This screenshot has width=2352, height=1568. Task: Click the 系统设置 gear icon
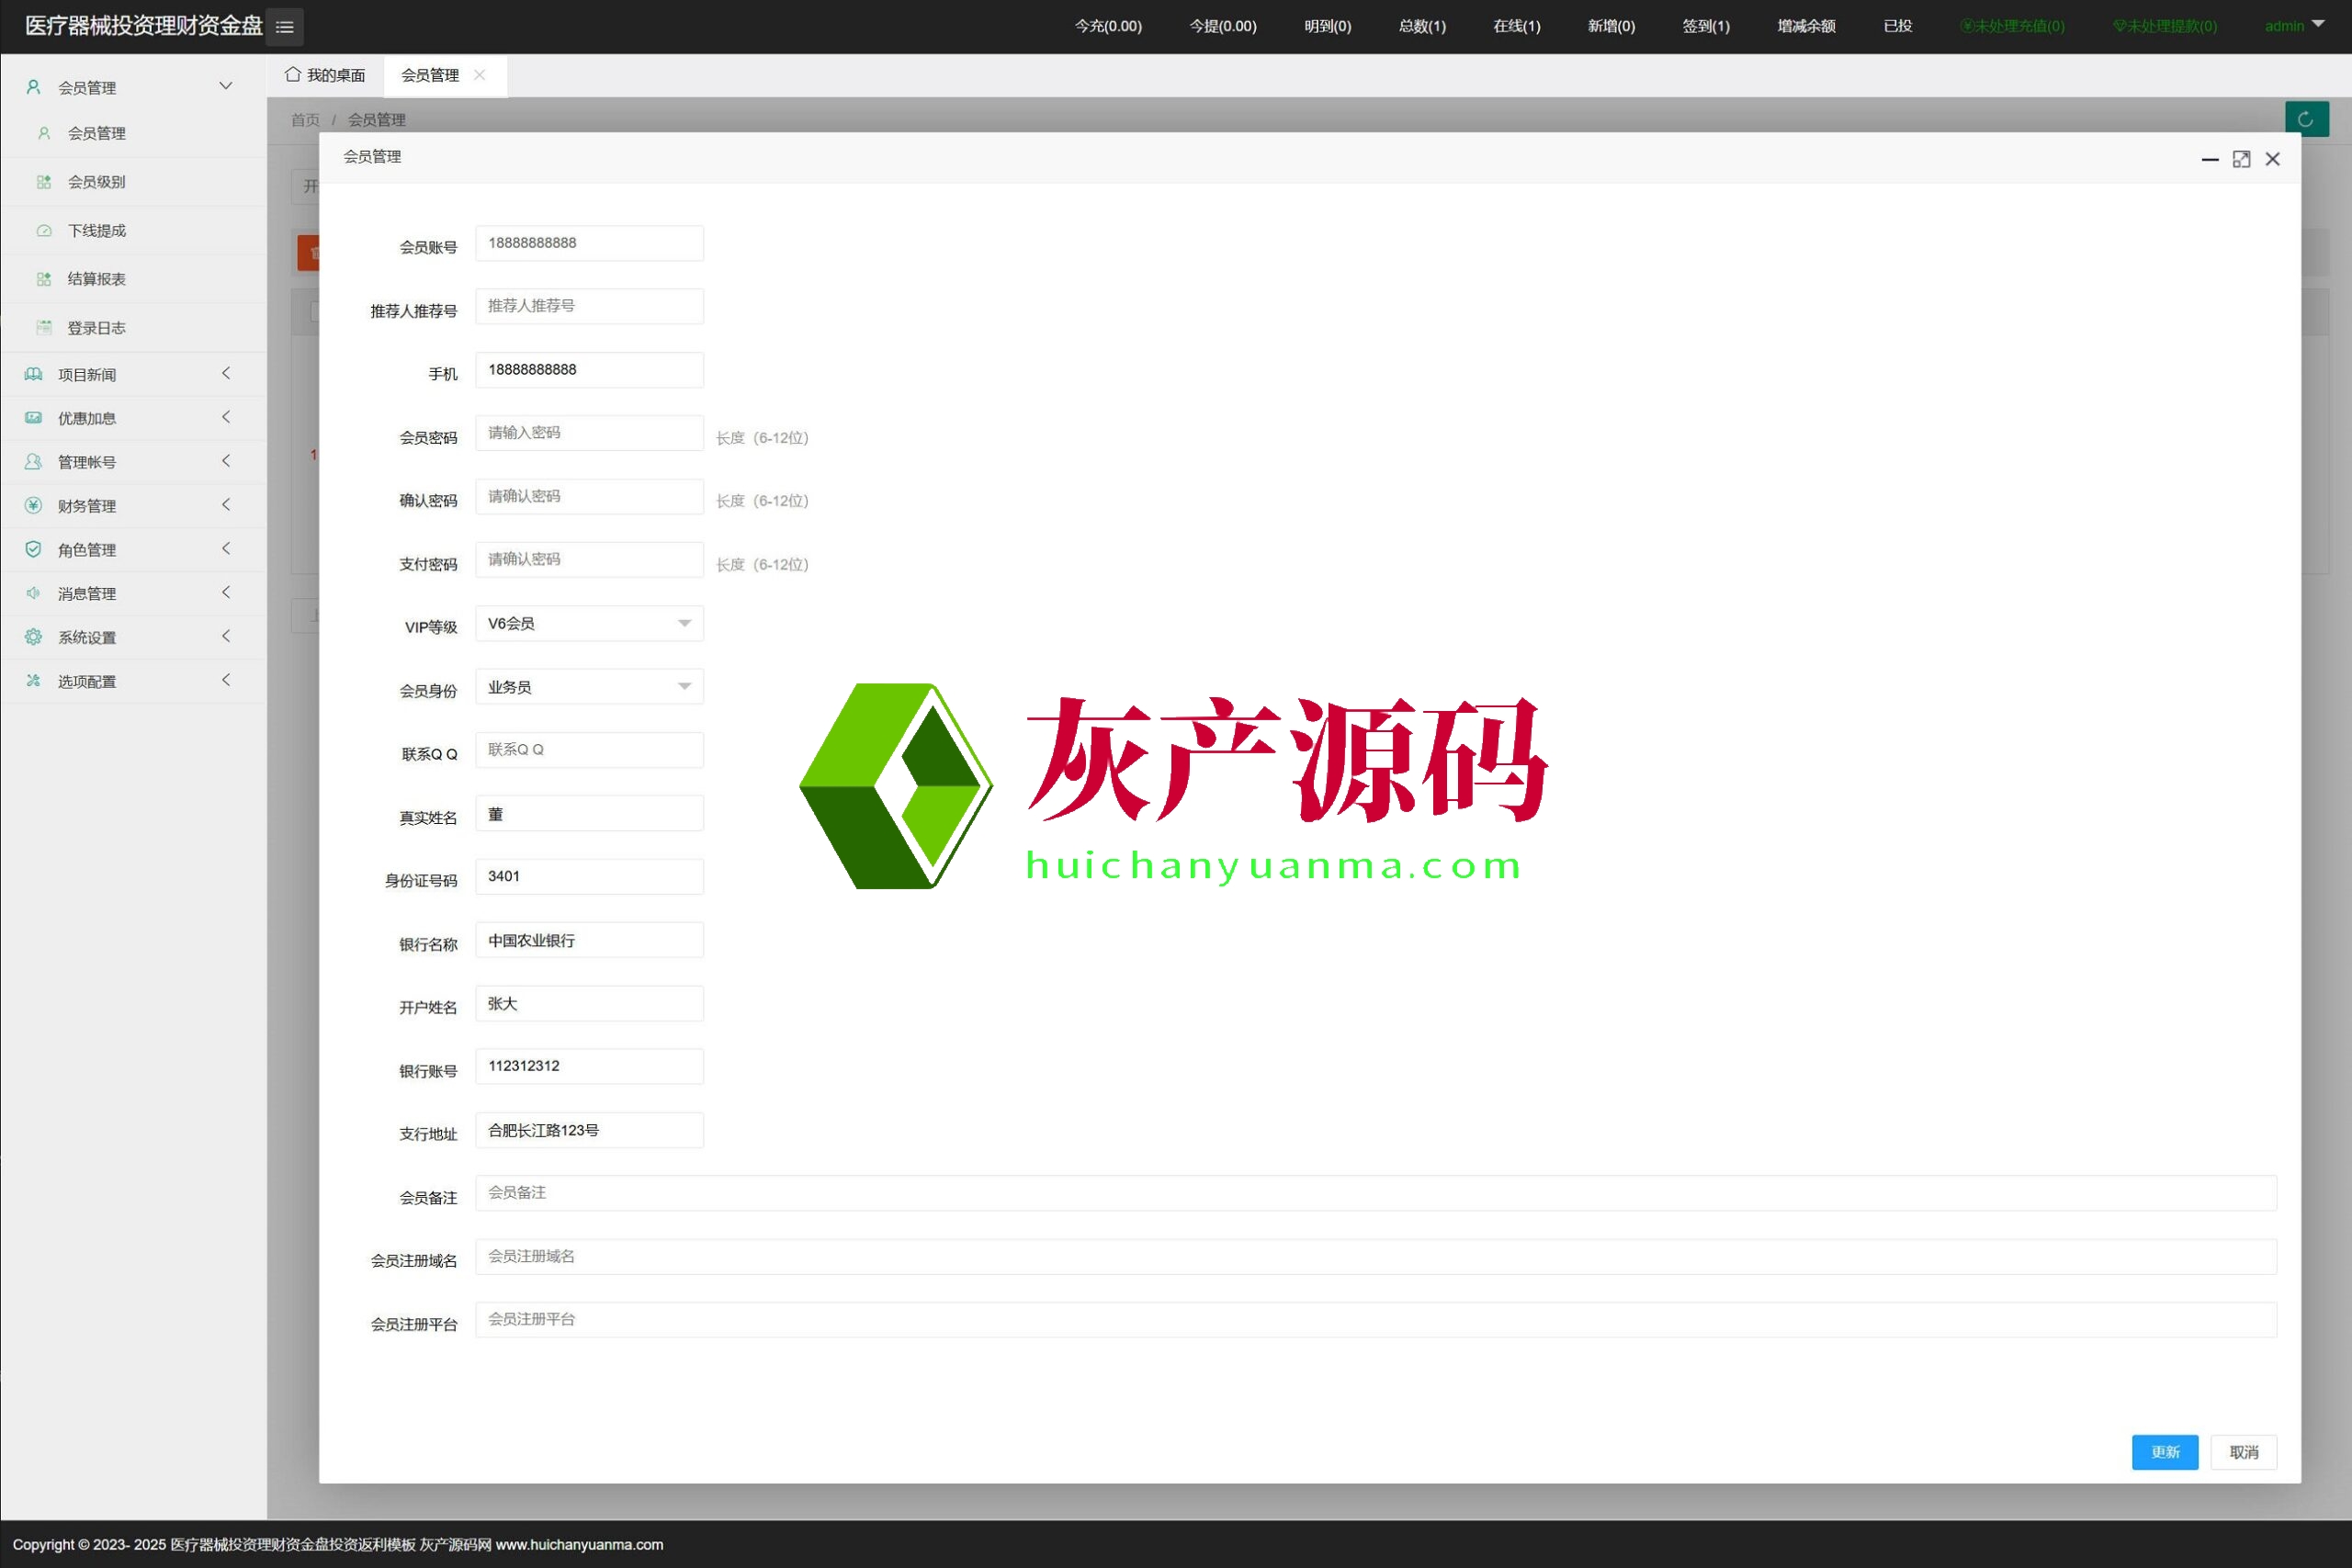(33, 637)
